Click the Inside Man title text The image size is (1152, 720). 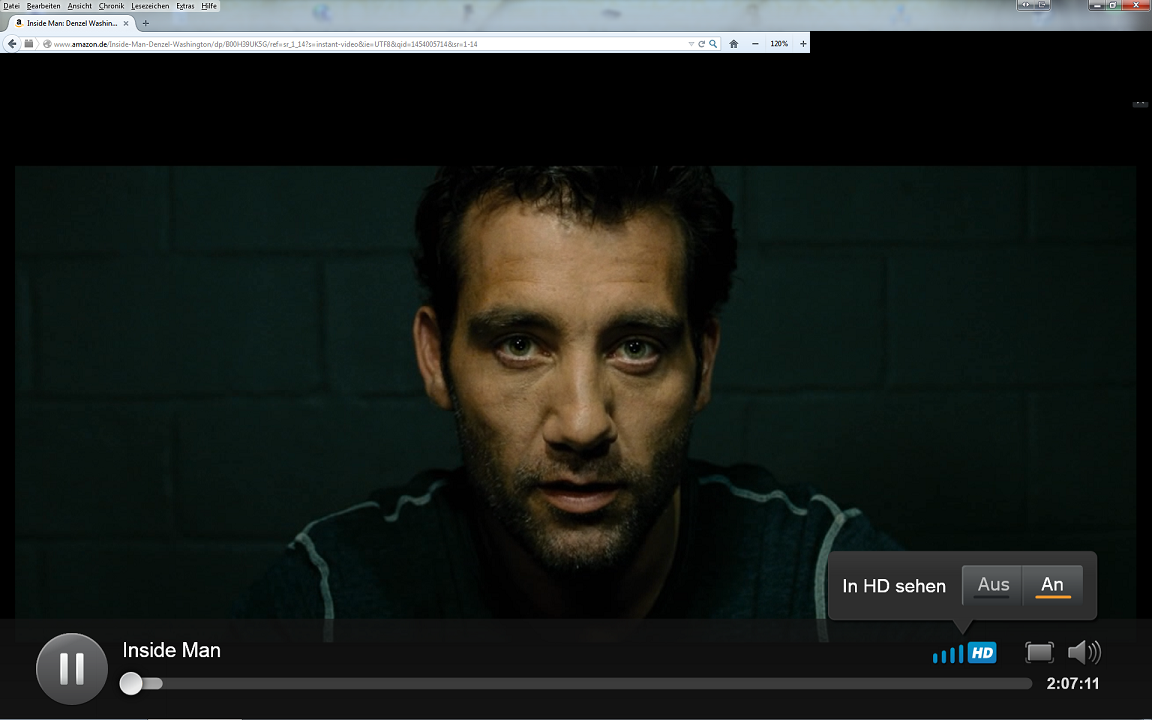171,650
